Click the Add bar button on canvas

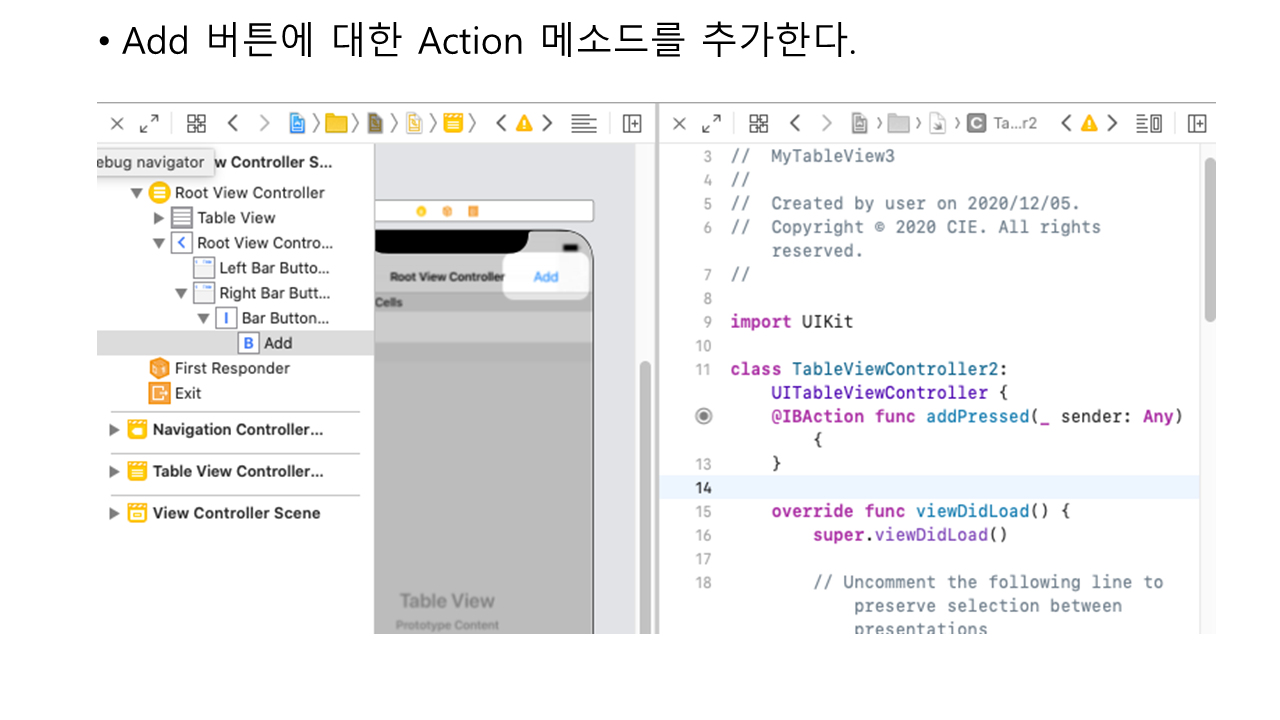click(x=545, y=277)
